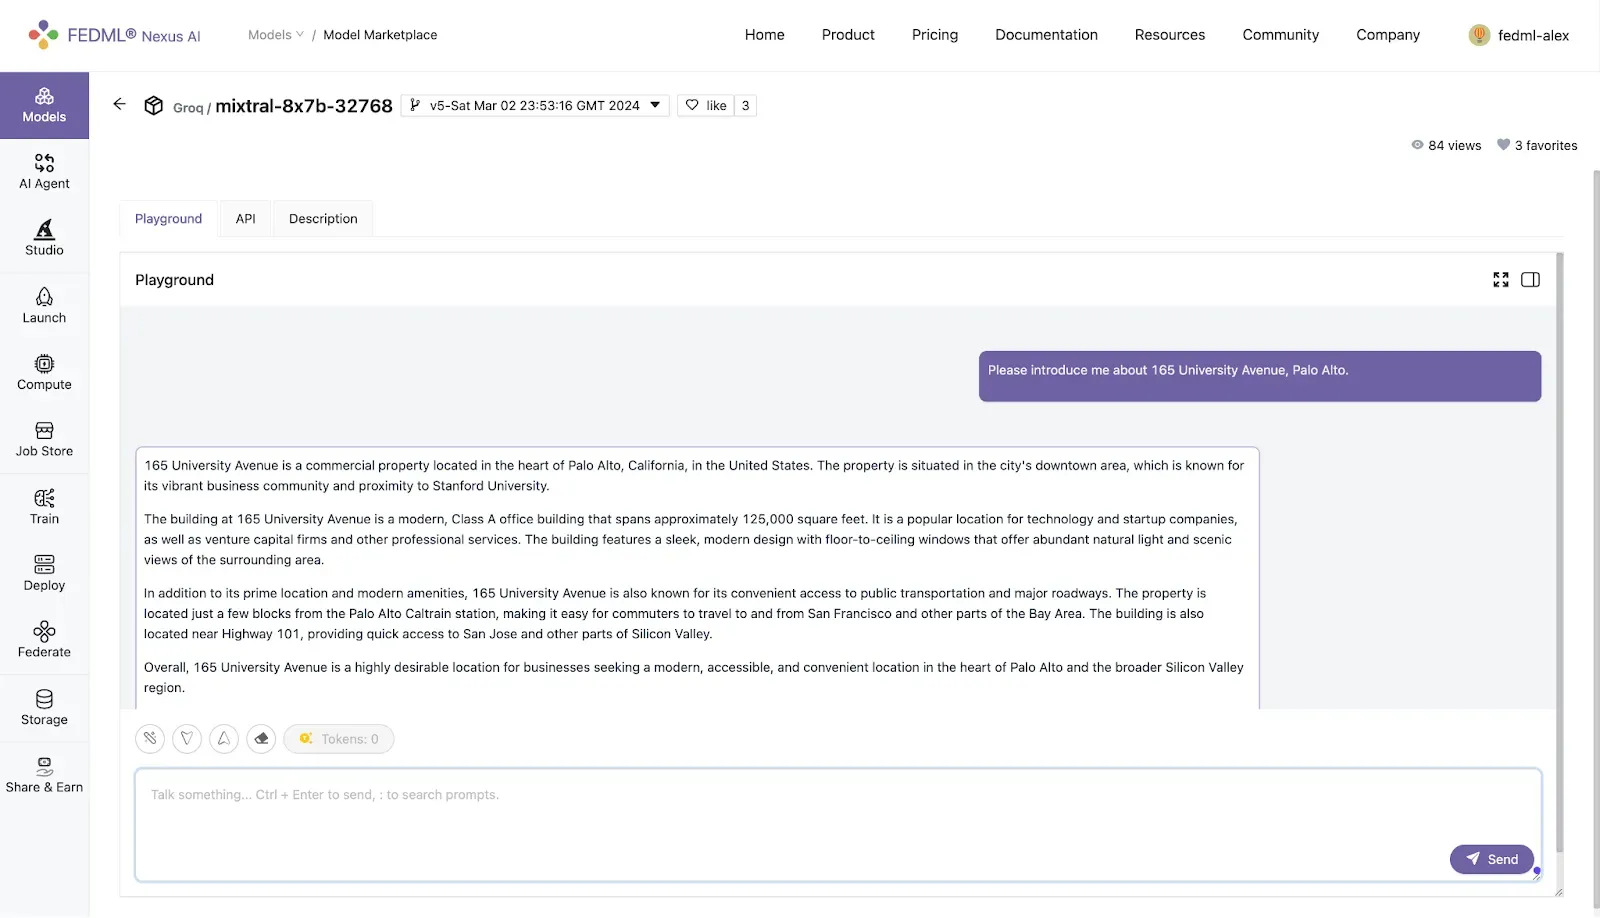1600x918 pixels.
Task: Click the upward arrow icon above the input
Action: [224, 739]
